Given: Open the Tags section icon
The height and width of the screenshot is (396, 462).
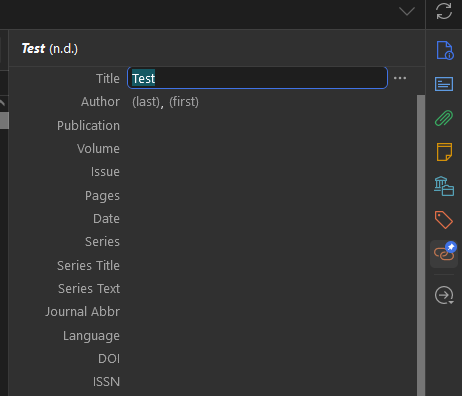Looking at the screenshot, I should (x=444, y=220).
